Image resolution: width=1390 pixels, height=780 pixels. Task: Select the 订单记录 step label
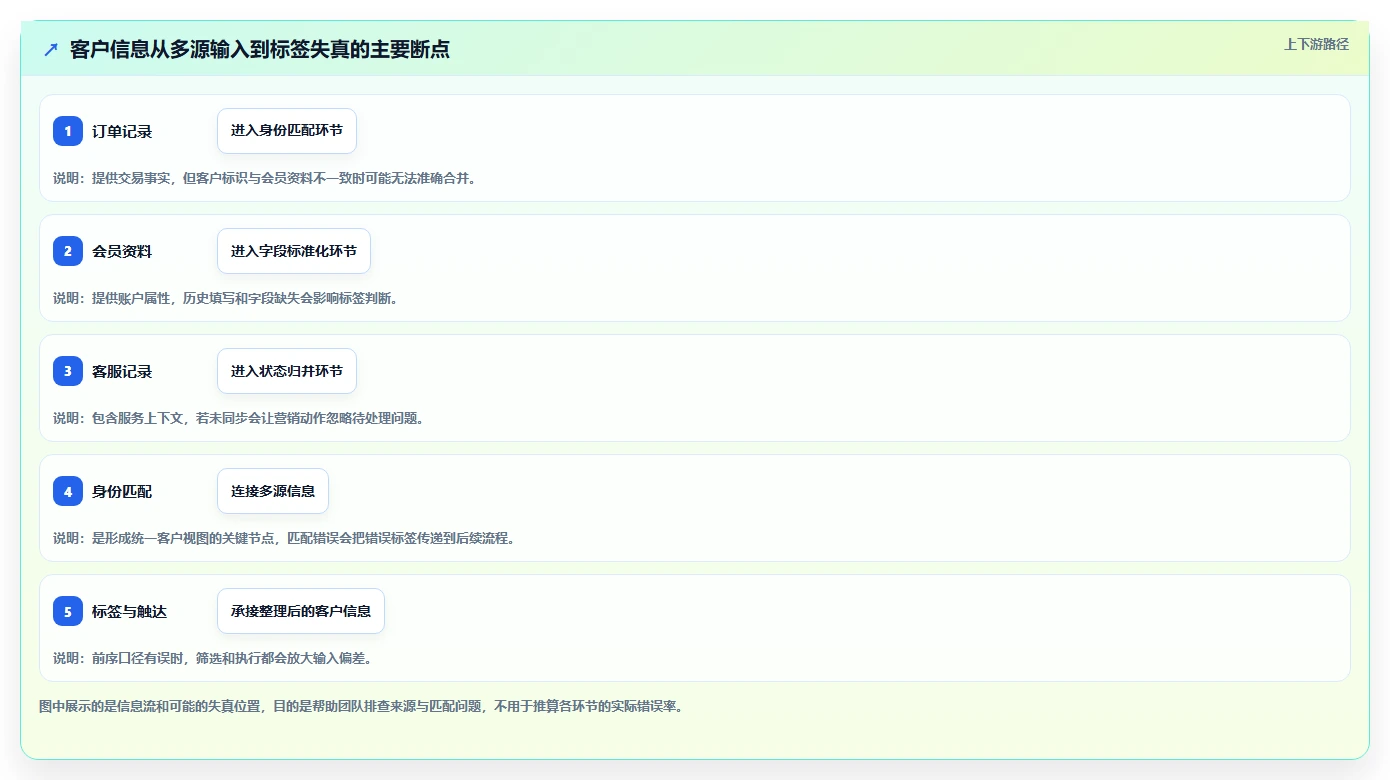[122, 131]
